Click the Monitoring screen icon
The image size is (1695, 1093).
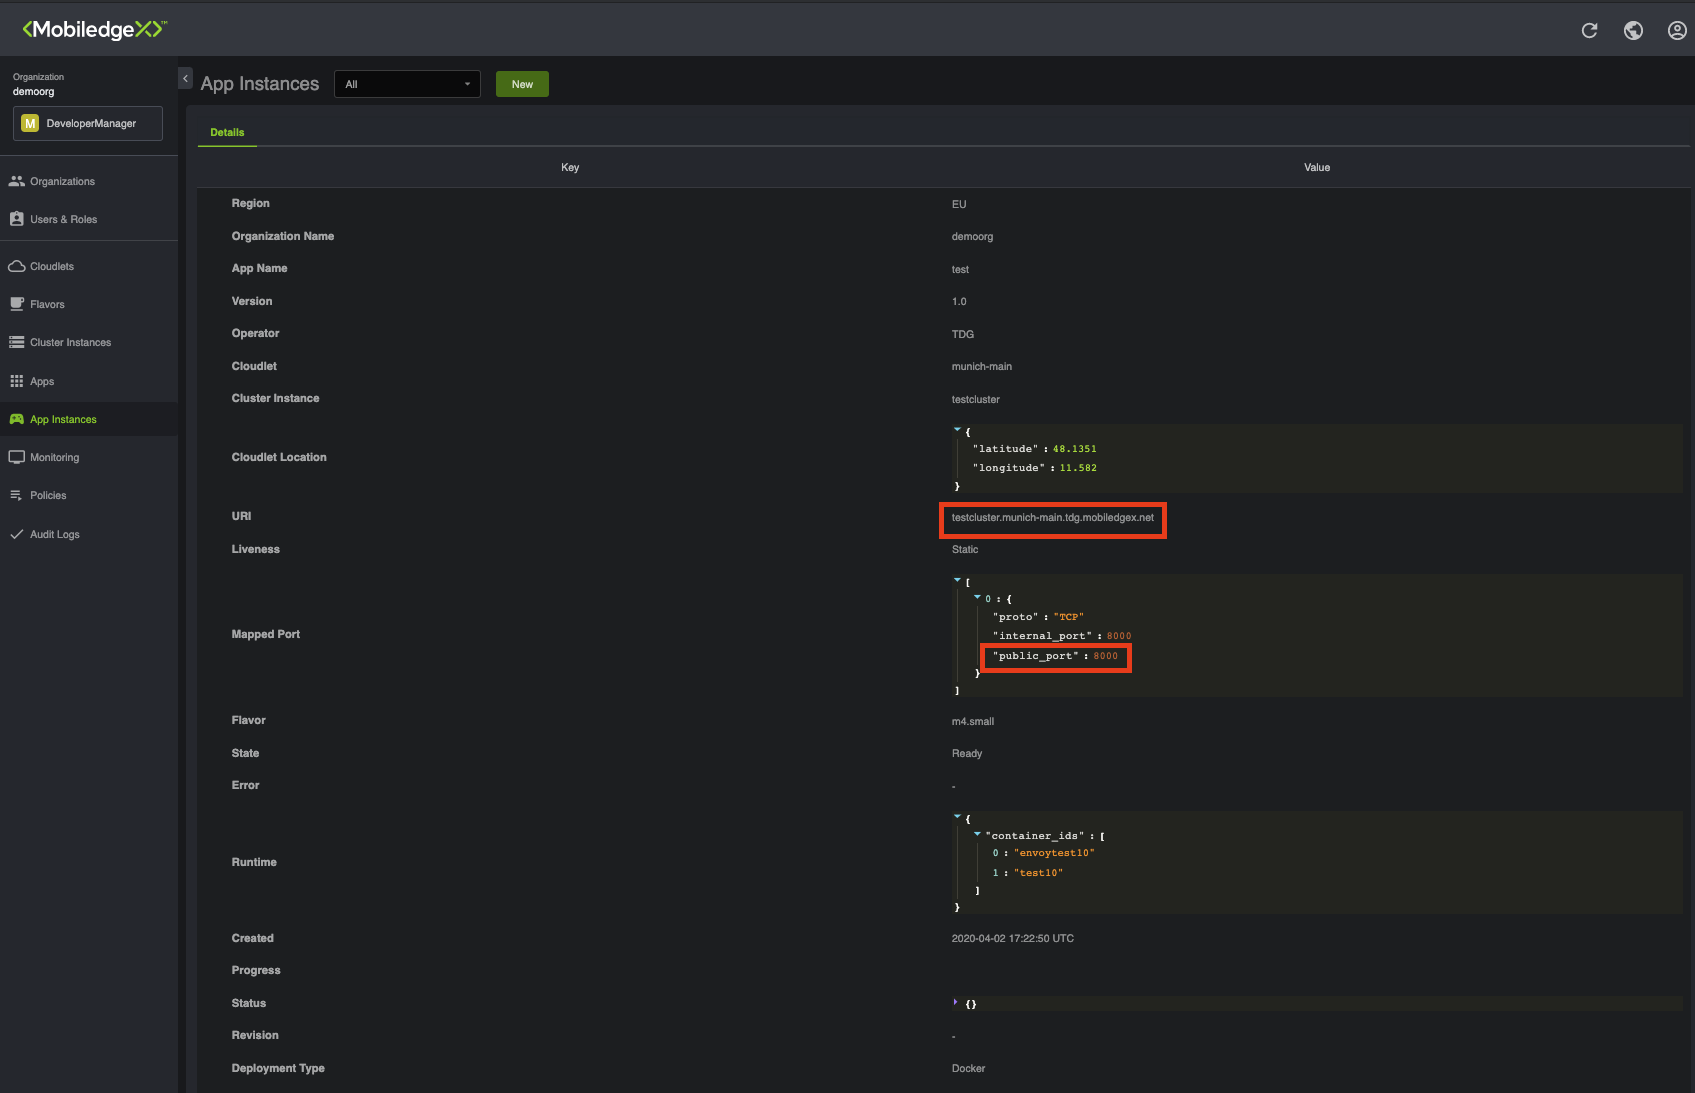pyautogui.click(x=16, y=457)
